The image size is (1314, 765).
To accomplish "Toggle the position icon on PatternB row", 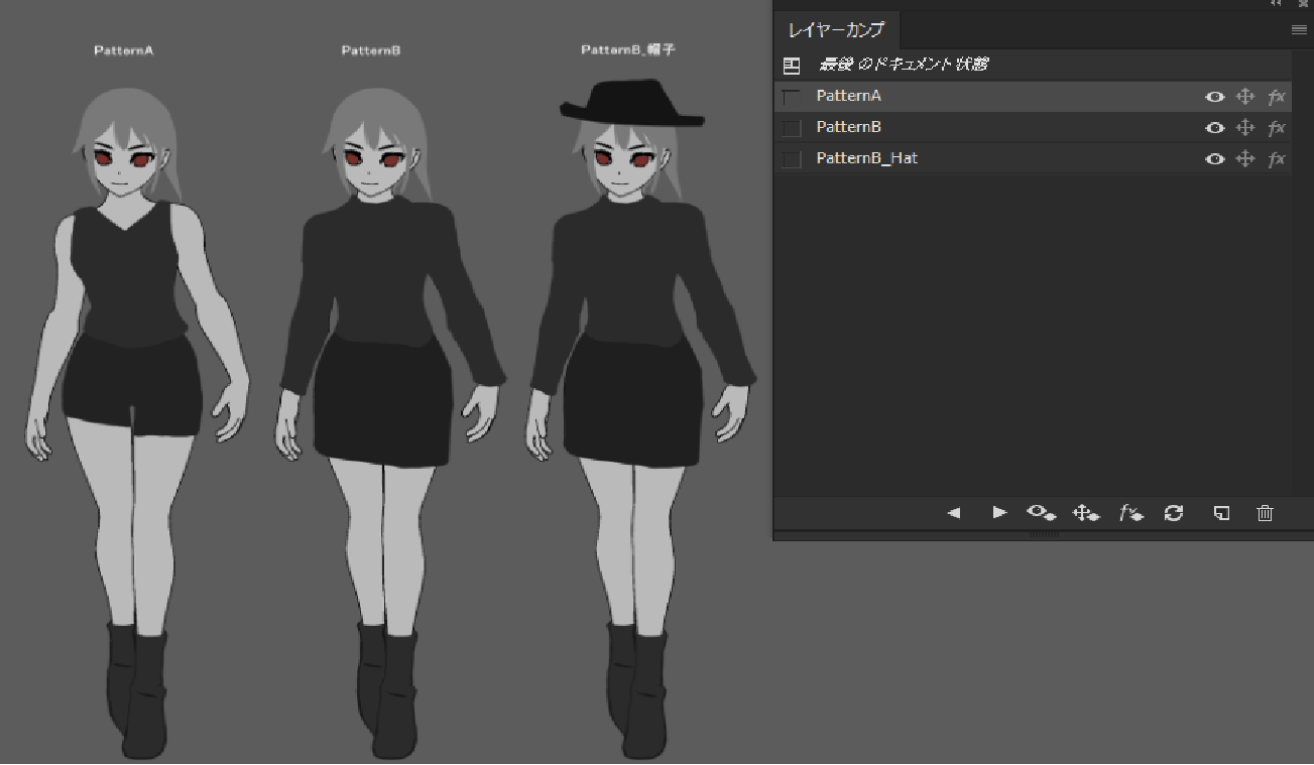I will pos(1245,128).
